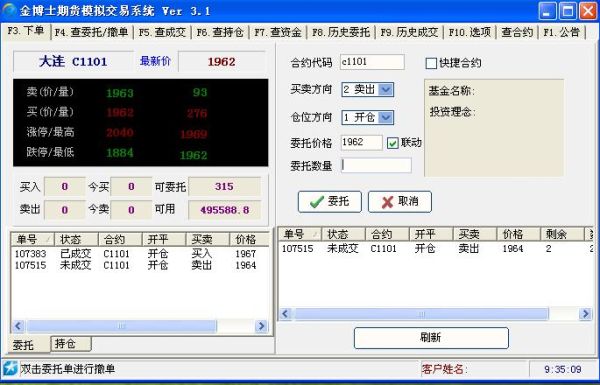Open the F7 查资金 tab
The height and width of the screenshot is (385, 600).
tap(278, 32)
